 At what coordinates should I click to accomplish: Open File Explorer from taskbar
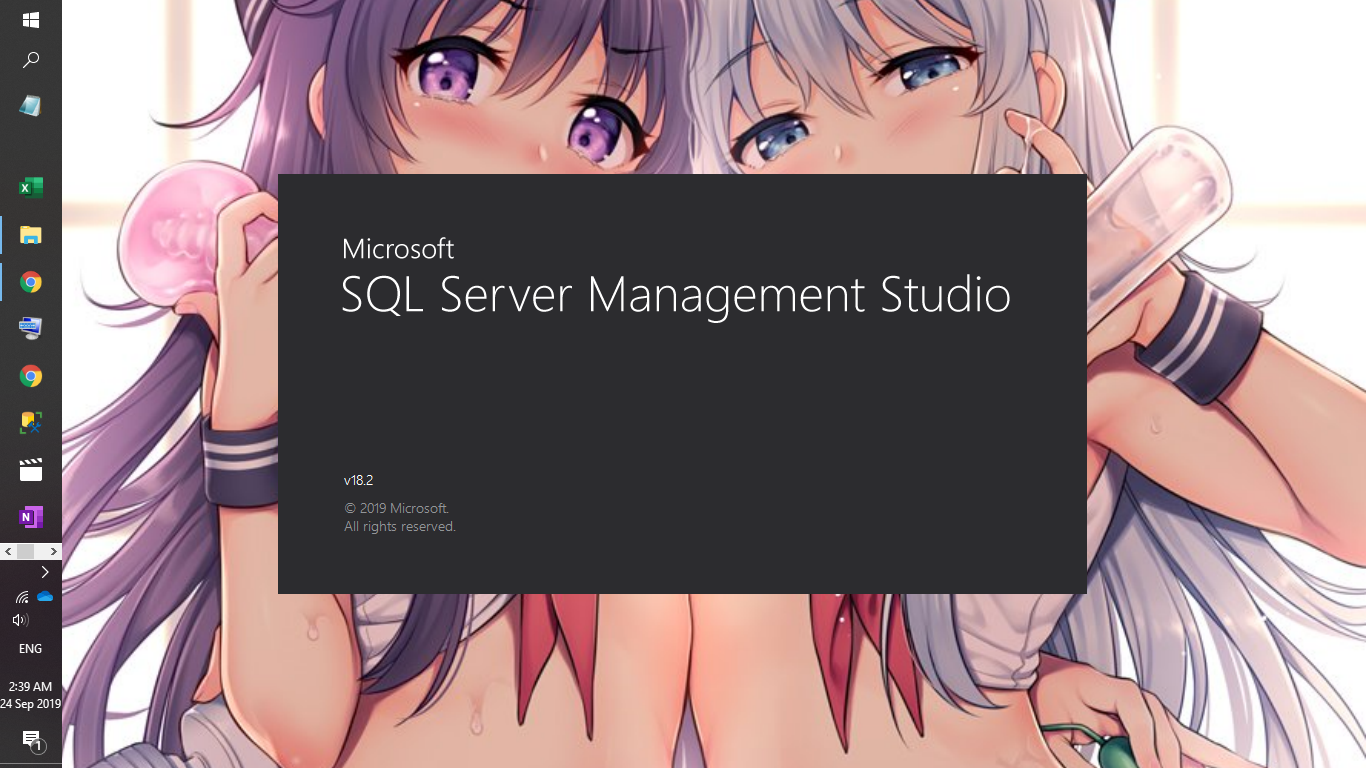[30, 235]
